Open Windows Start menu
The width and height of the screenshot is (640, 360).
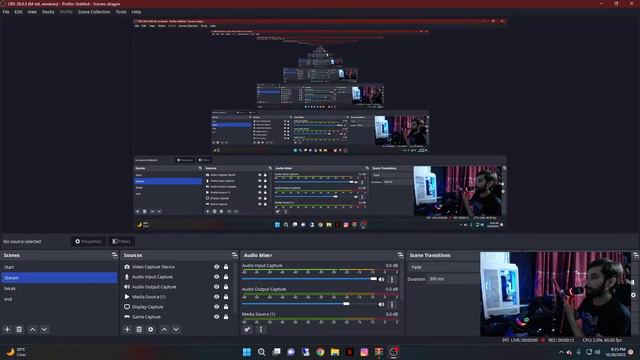tap(247, 352)
